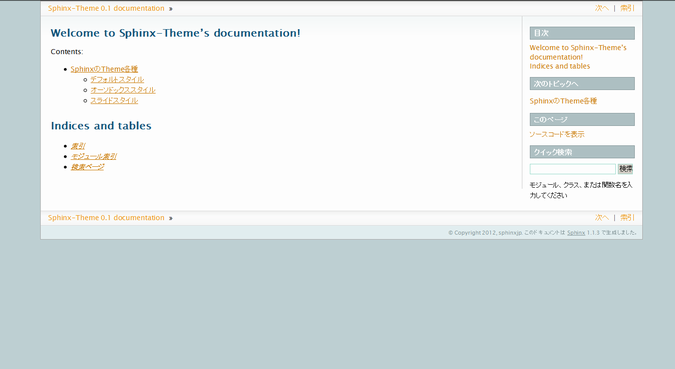
Task: Click the 検索 search button
Action: 625,169
